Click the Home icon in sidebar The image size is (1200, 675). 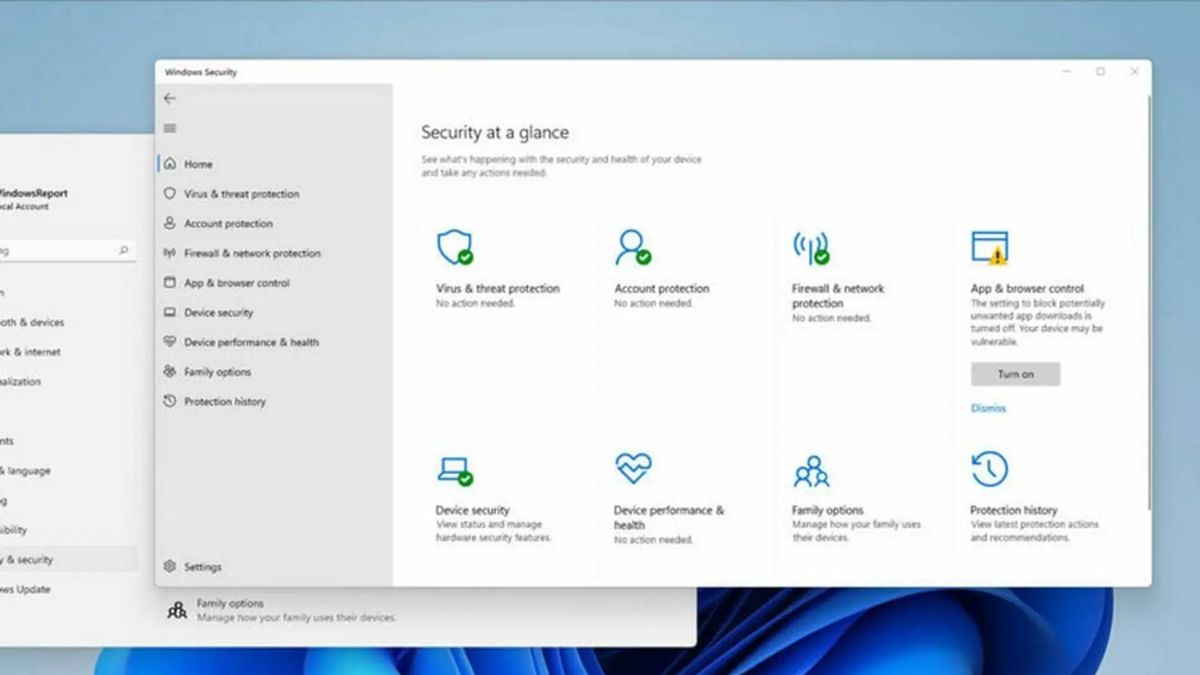169,164
